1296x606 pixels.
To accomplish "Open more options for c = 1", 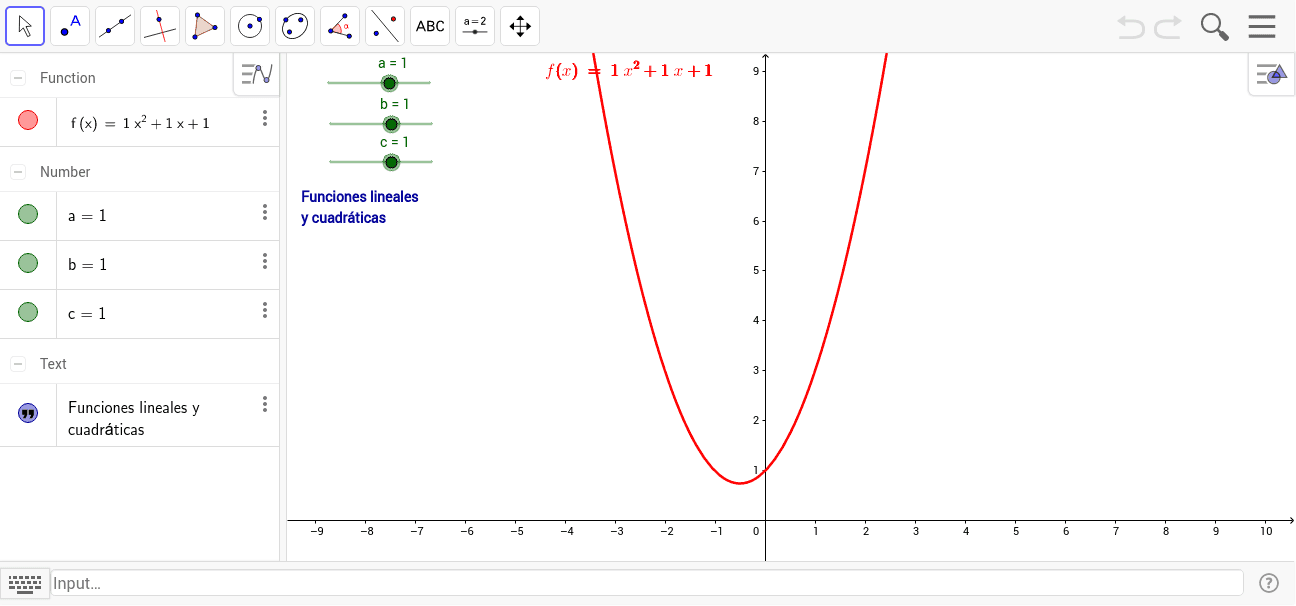I will (265, 310).
